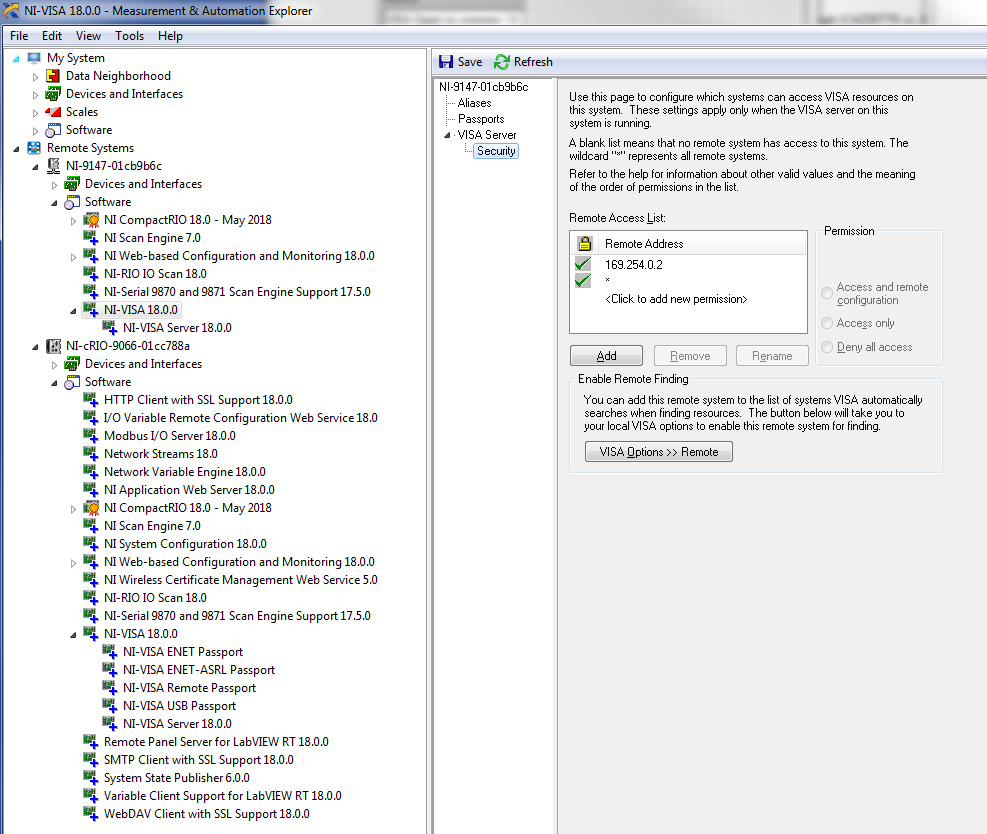Click the Devices and Interfaces icon under My System
Viewport: 987px width, 834px height.
53,94
